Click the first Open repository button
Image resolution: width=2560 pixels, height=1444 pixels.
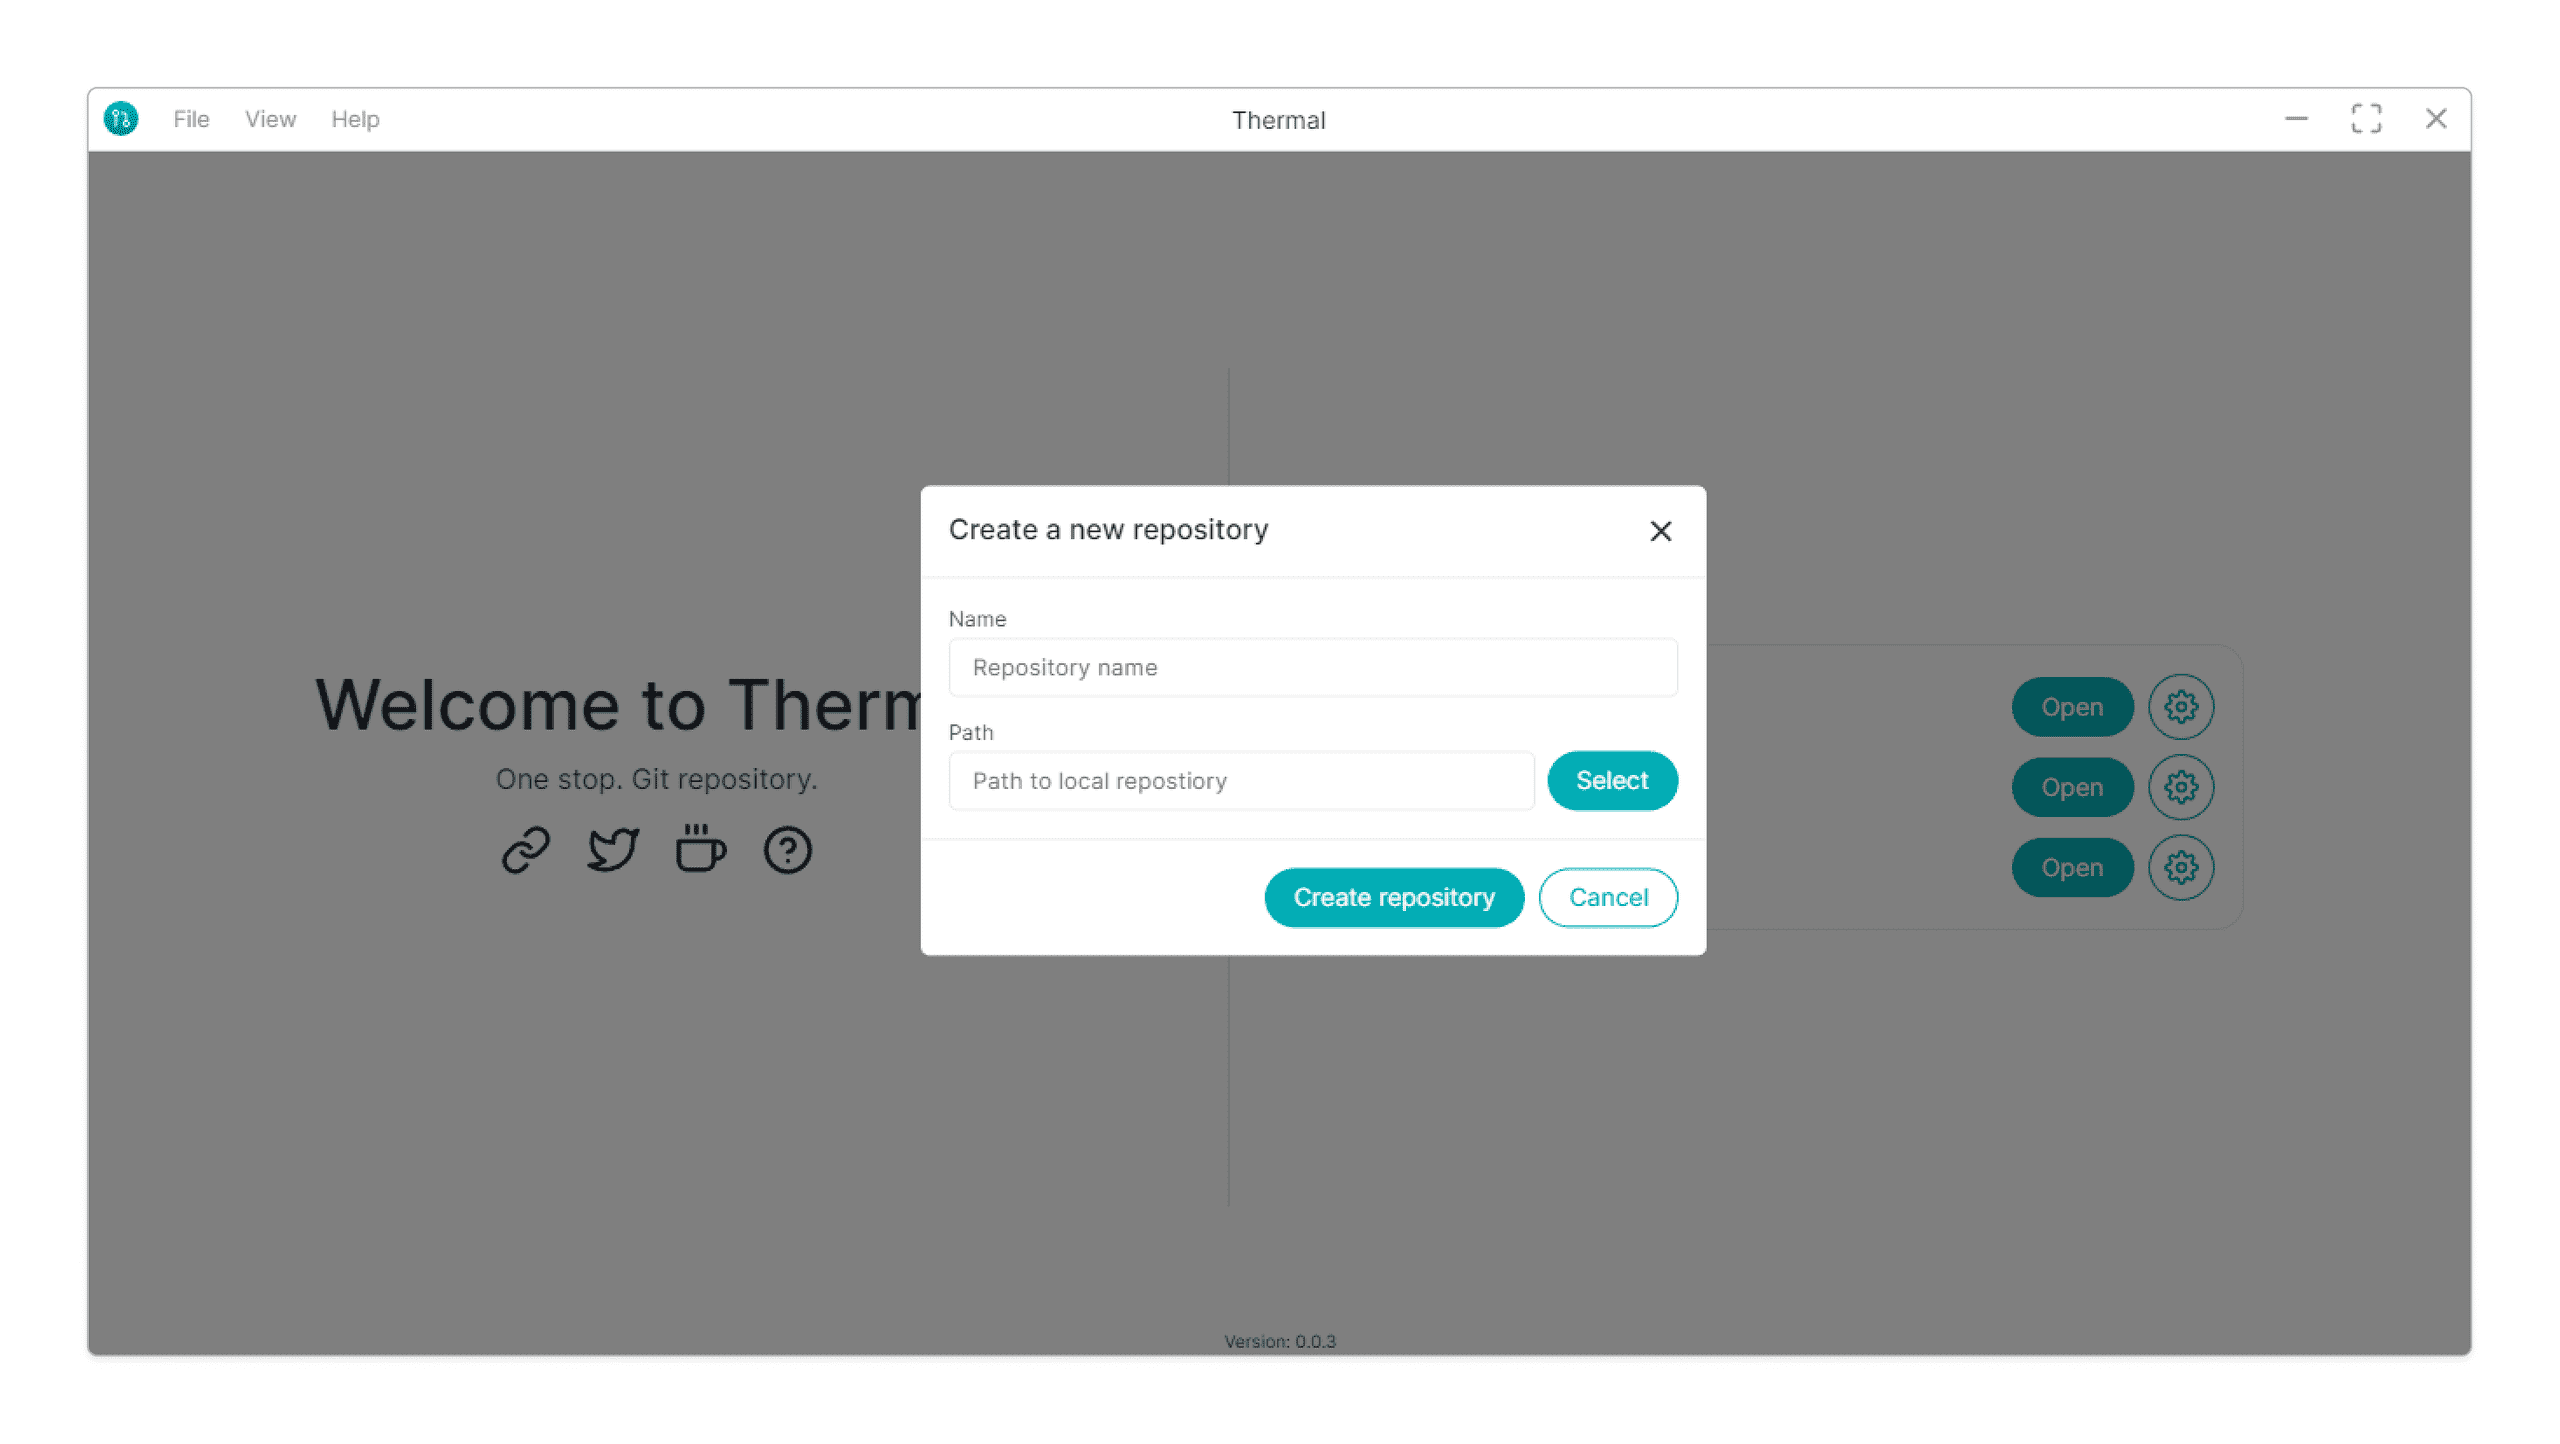tap(2071, 705)
